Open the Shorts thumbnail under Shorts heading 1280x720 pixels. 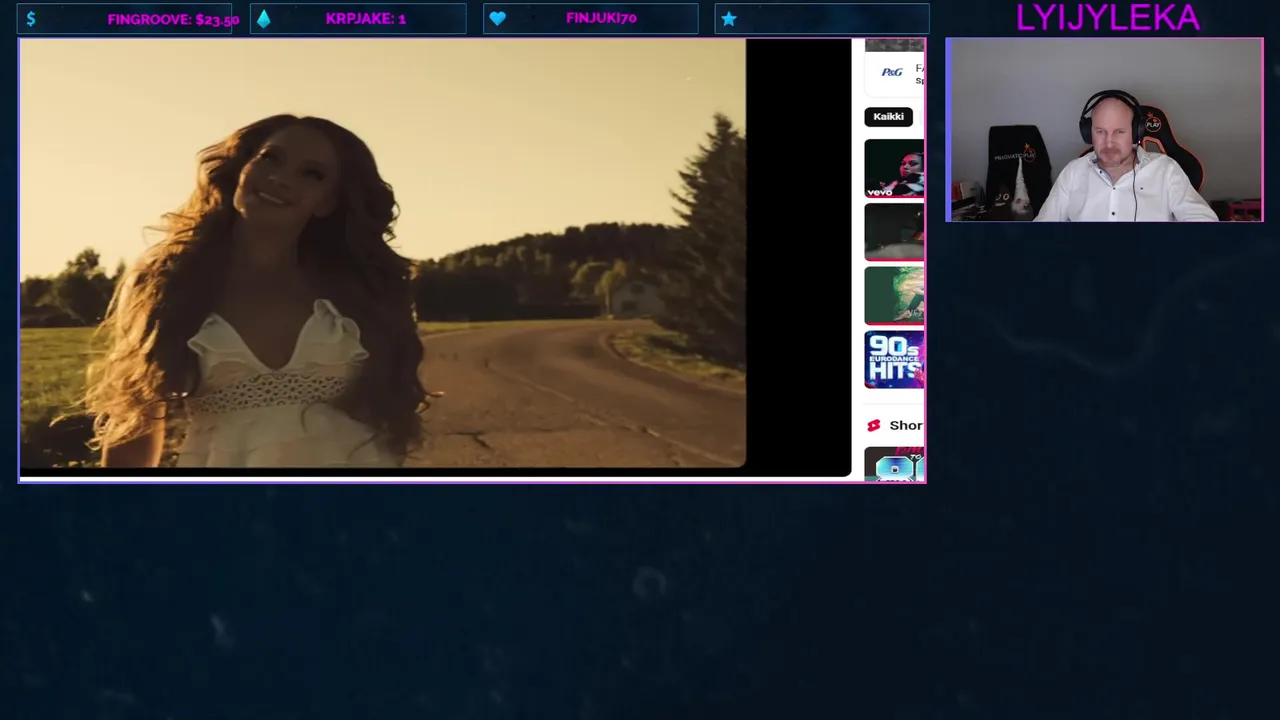[894, 464]
